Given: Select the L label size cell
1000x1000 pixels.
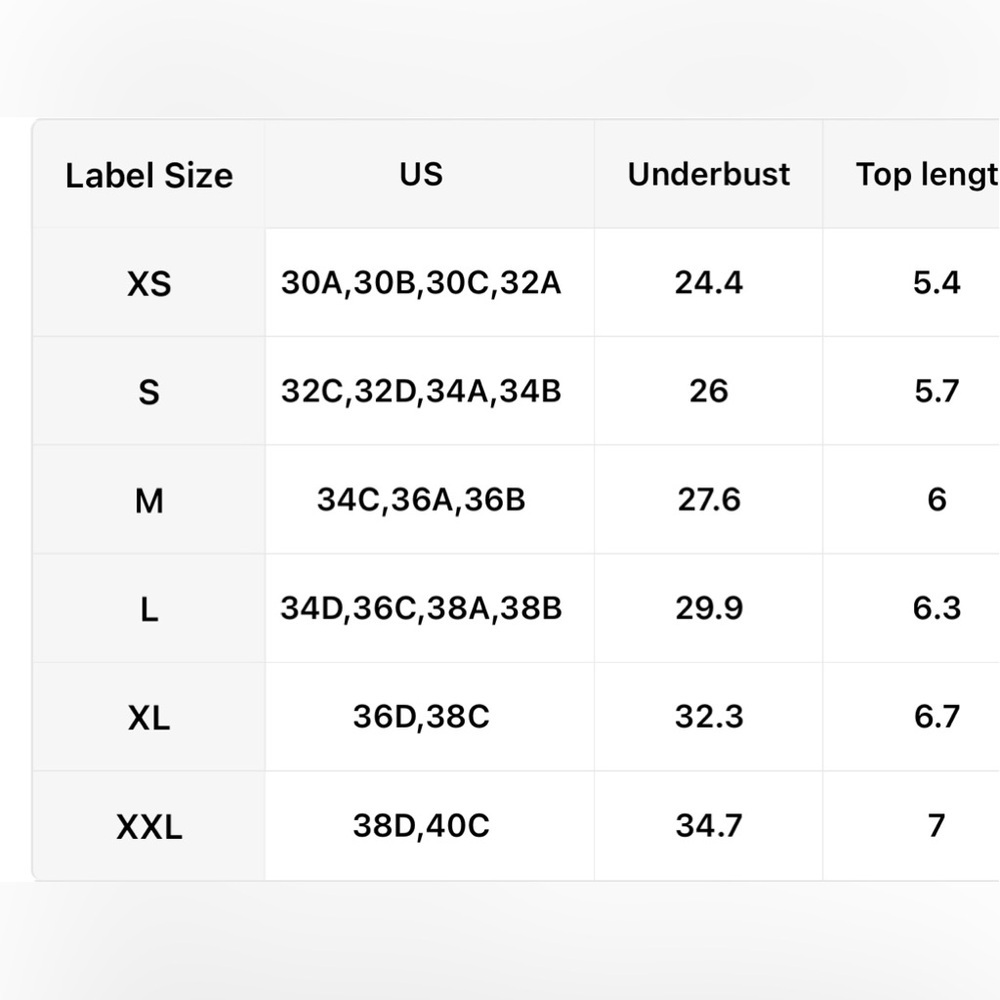Looking at the screenshot, I should pos(149,609).
